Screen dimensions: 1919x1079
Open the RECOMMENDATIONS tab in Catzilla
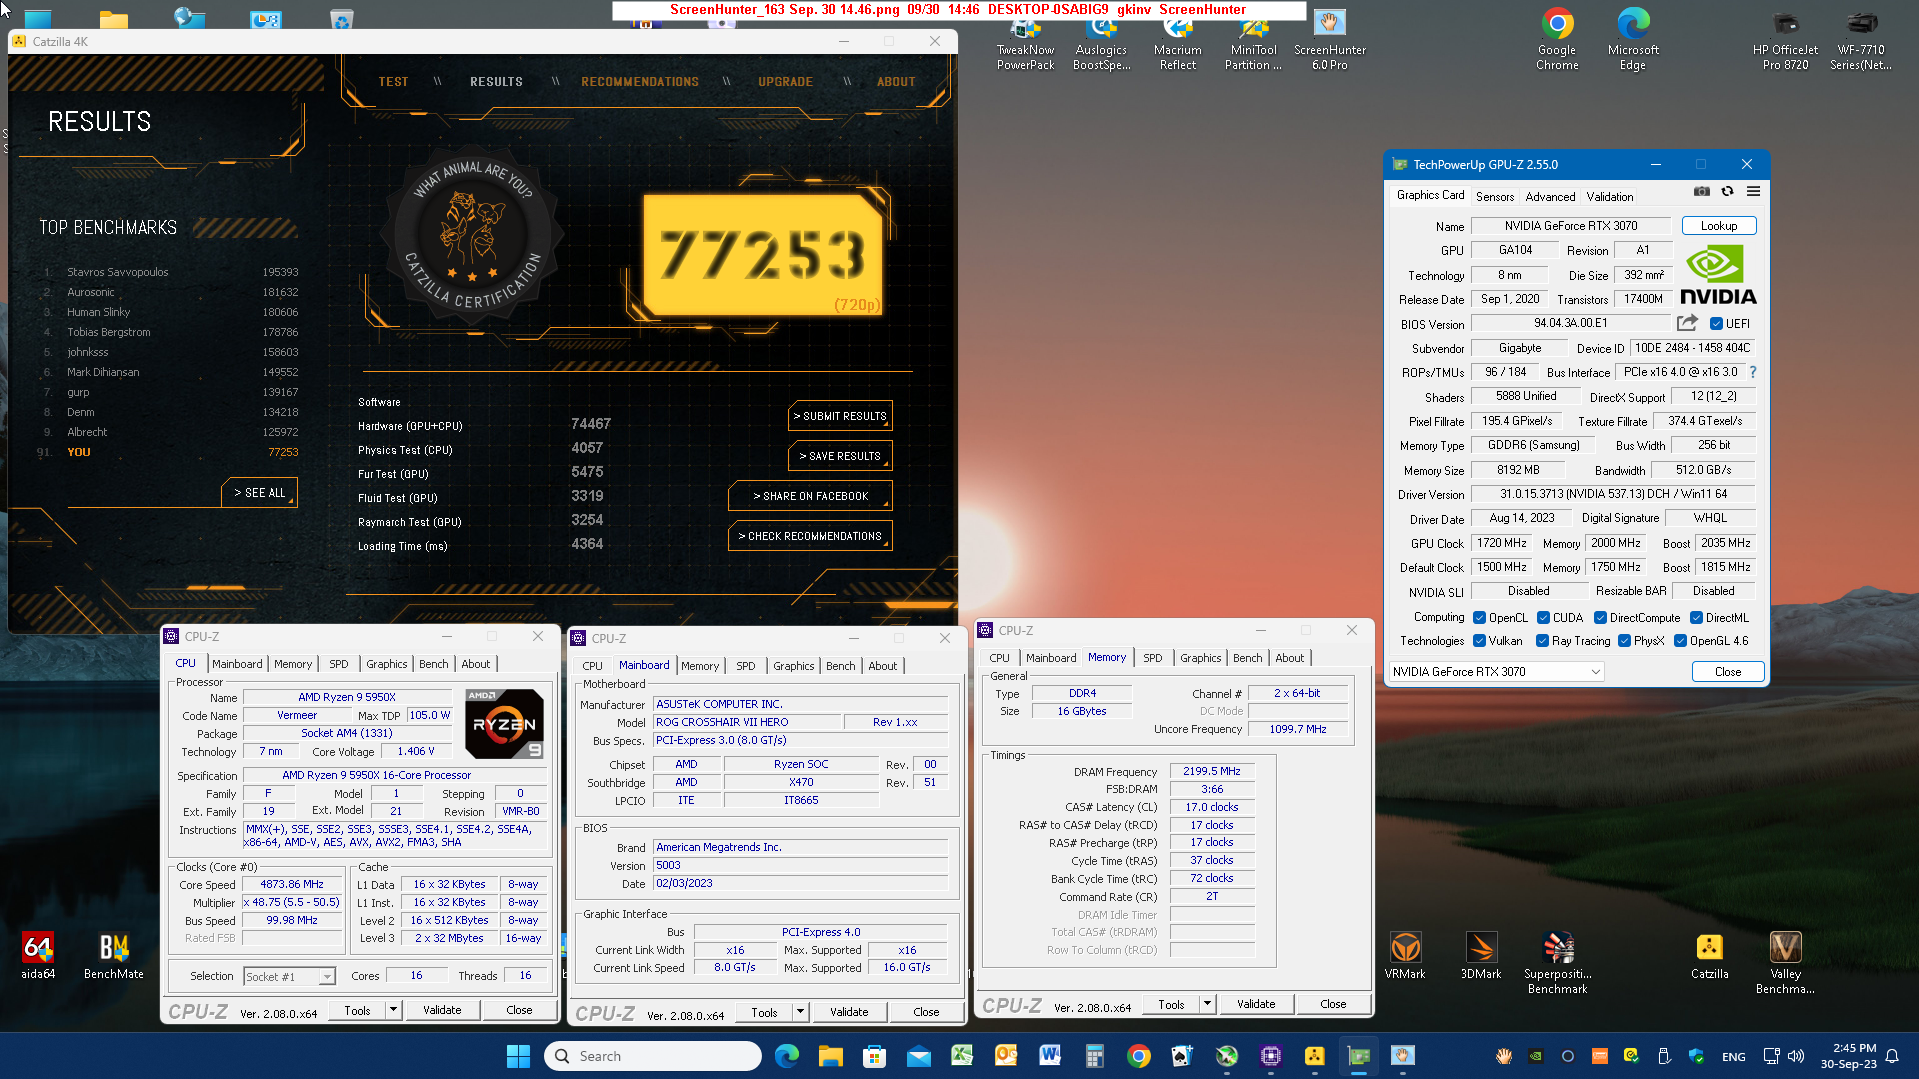[x=640, y=82]
